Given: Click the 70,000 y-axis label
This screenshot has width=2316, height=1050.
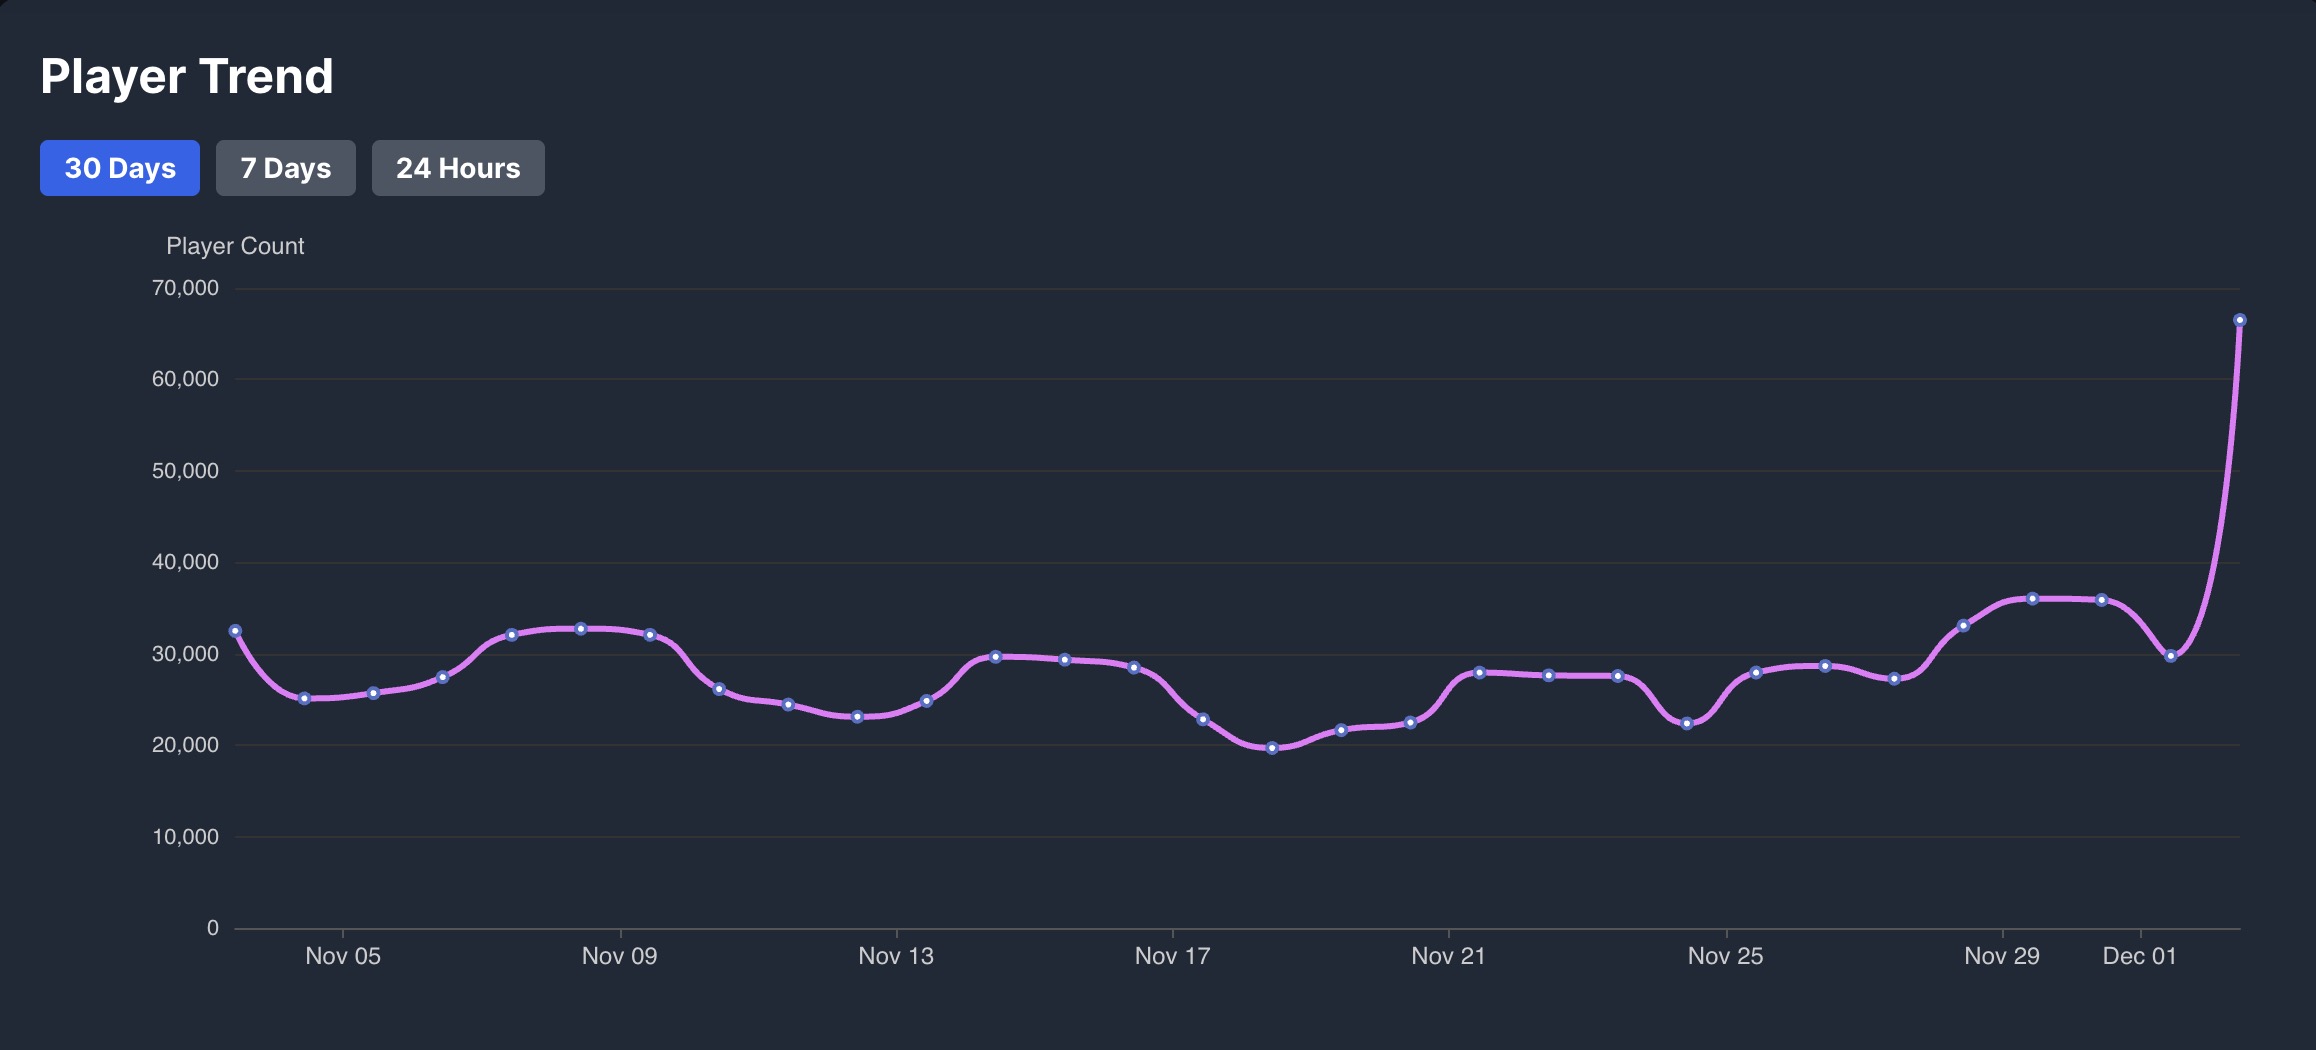Looking at the screenshot, I should [185, 288].
